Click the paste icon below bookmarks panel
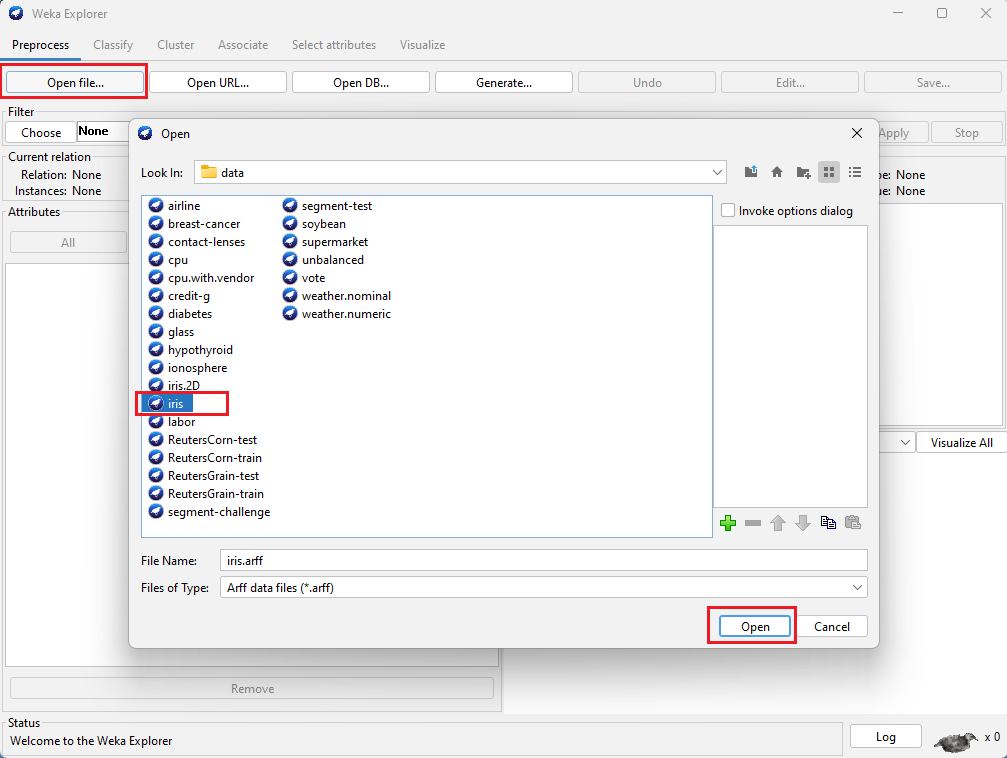Viewport: 1007px width, 758px height. pyautogui.click(x=852, y=522)
